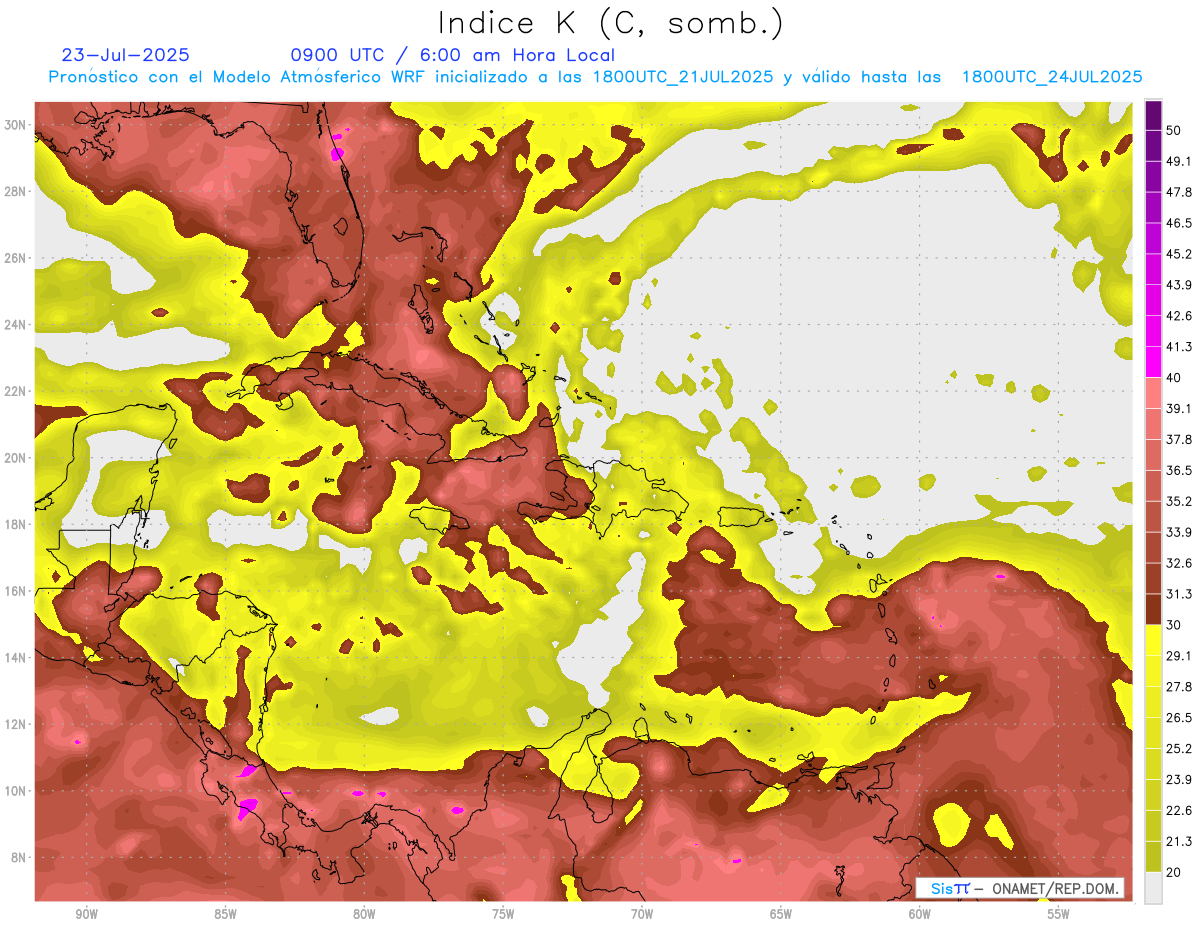Click the '33.9' colorbar value
The width and height of the screenshot is (1200, 927).
(x=1179, y=532)
